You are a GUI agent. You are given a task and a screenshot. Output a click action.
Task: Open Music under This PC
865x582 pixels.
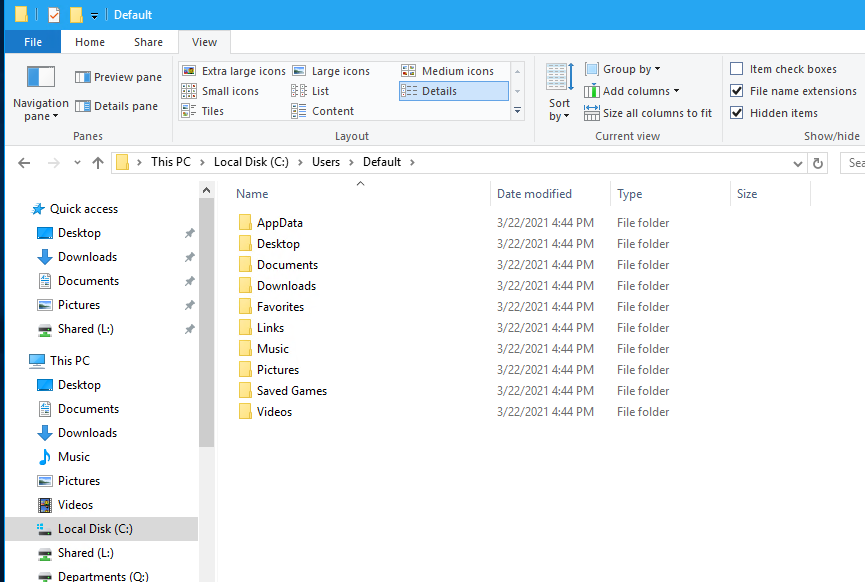point(73,457)
